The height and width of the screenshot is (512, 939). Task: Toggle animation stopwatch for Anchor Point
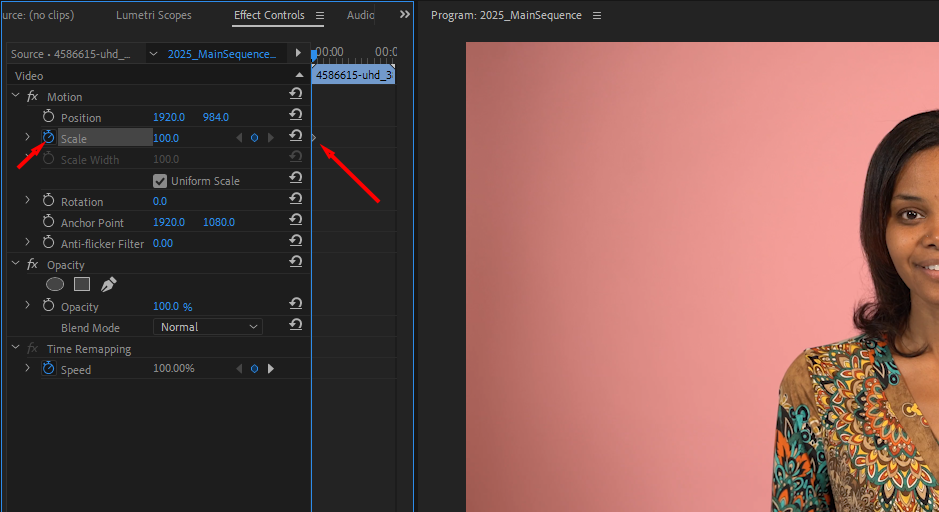tap(49, 222)
